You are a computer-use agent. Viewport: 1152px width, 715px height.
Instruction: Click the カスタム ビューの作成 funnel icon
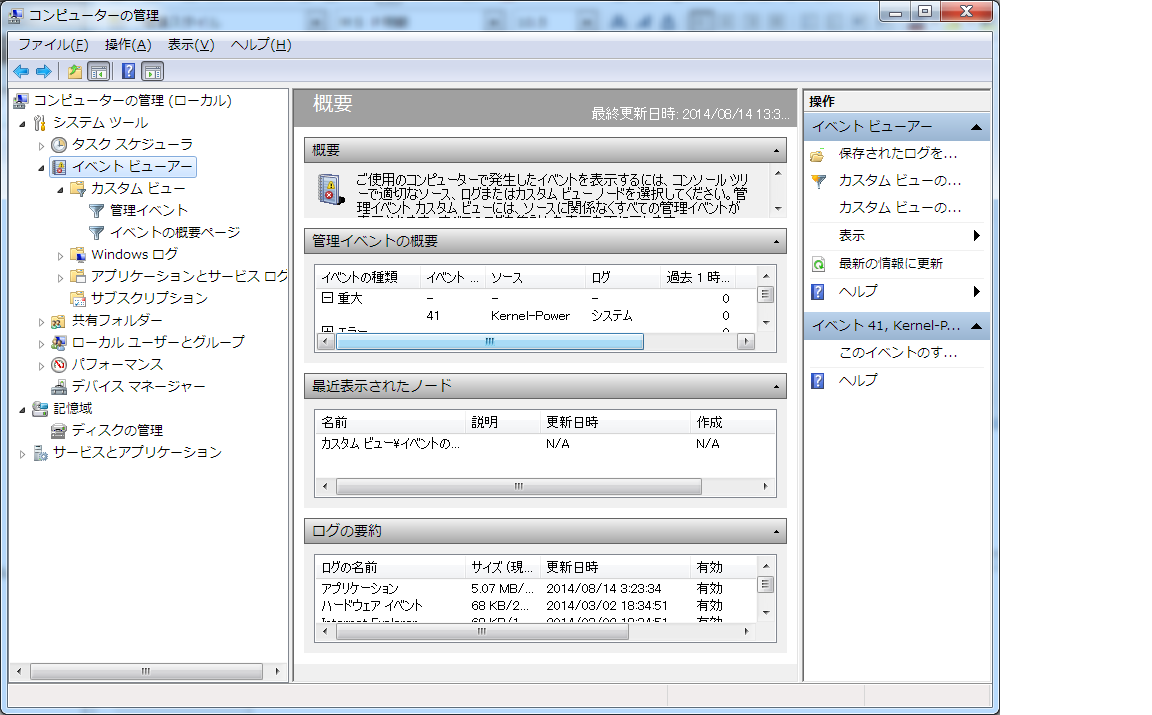pyautogui.click(x=818, y=181)
